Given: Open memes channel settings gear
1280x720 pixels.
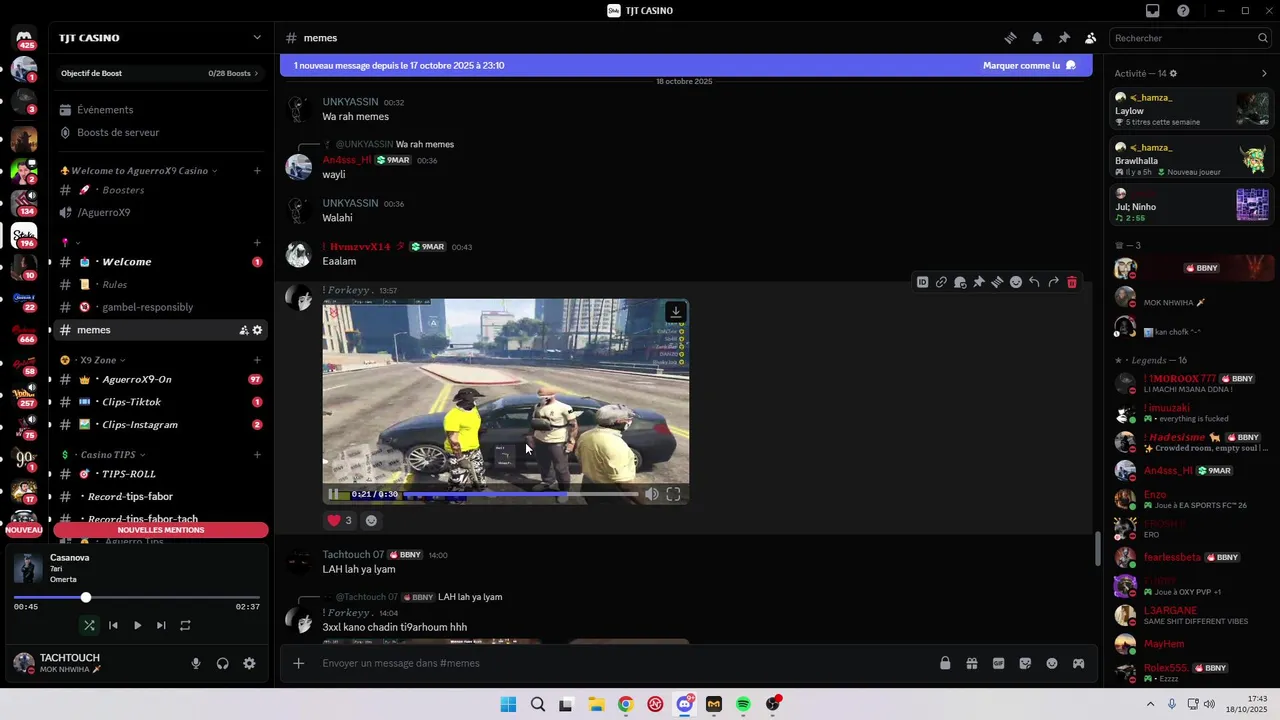Looking at the screenshot, I should coord(257,330).
